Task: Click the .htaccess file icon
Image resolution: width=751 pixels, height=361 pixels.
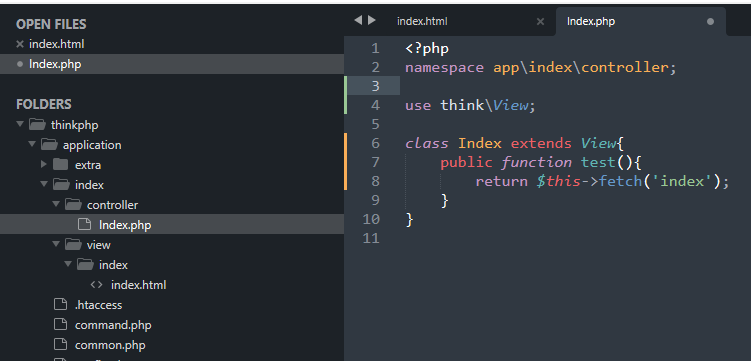Action: pyautogui.click(x=60, y=305)
